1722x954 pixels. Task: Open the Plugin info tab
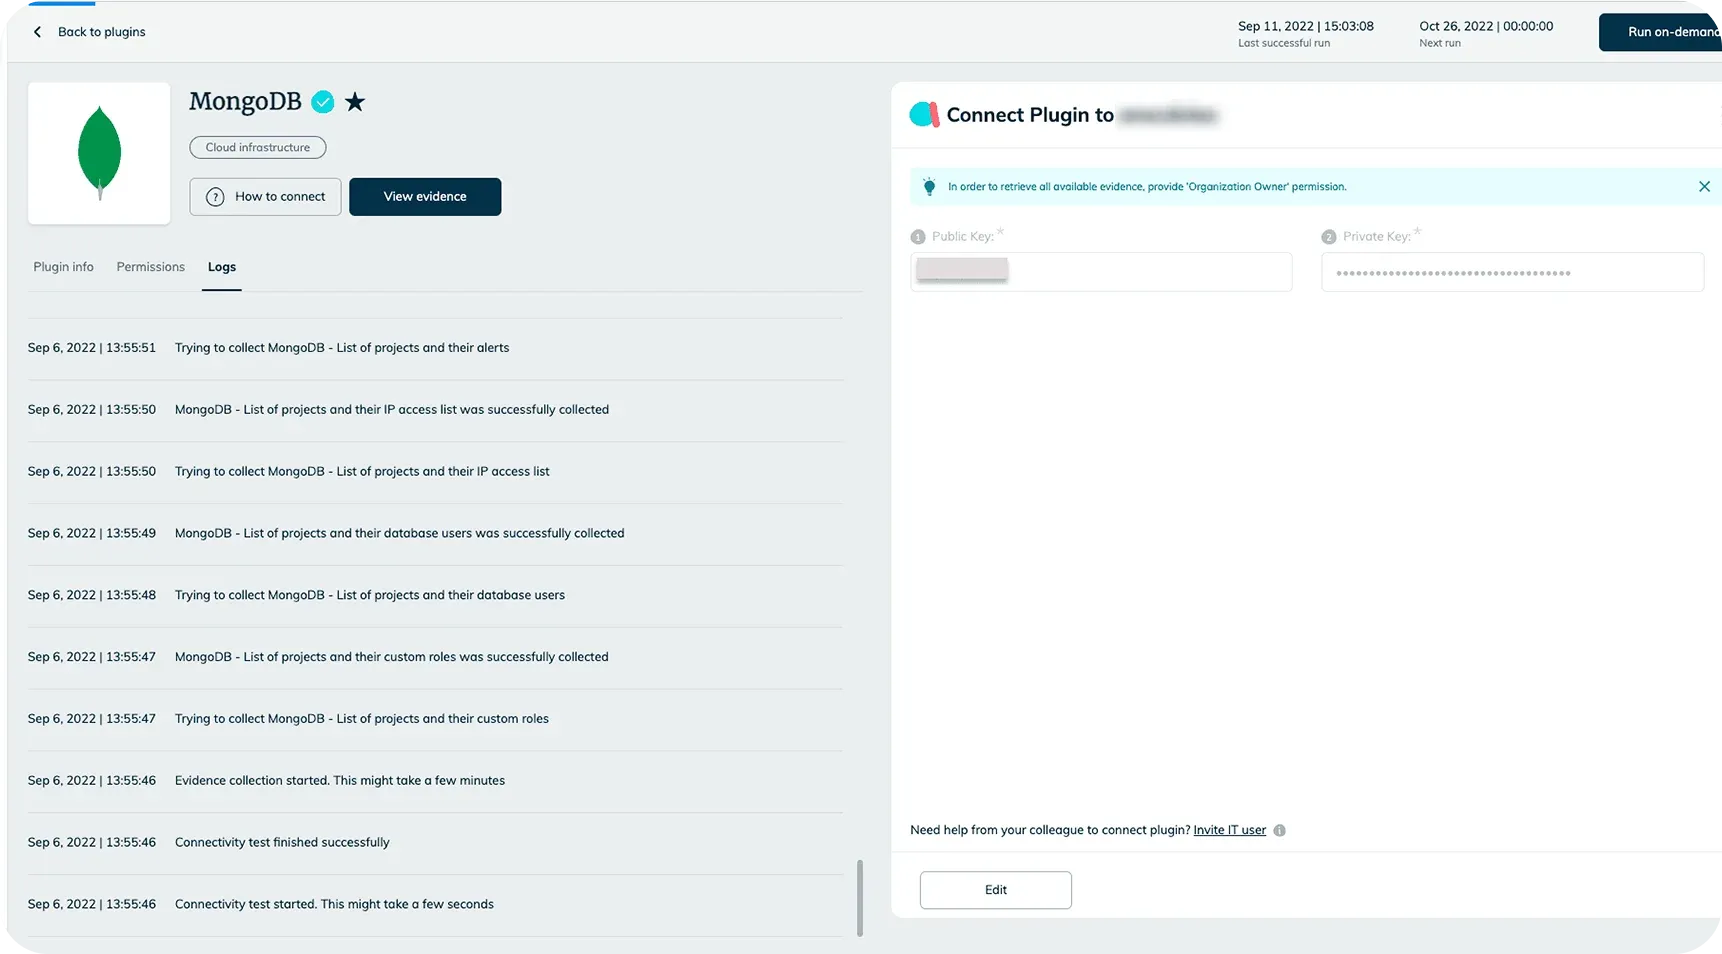click(x=63, y=267)
